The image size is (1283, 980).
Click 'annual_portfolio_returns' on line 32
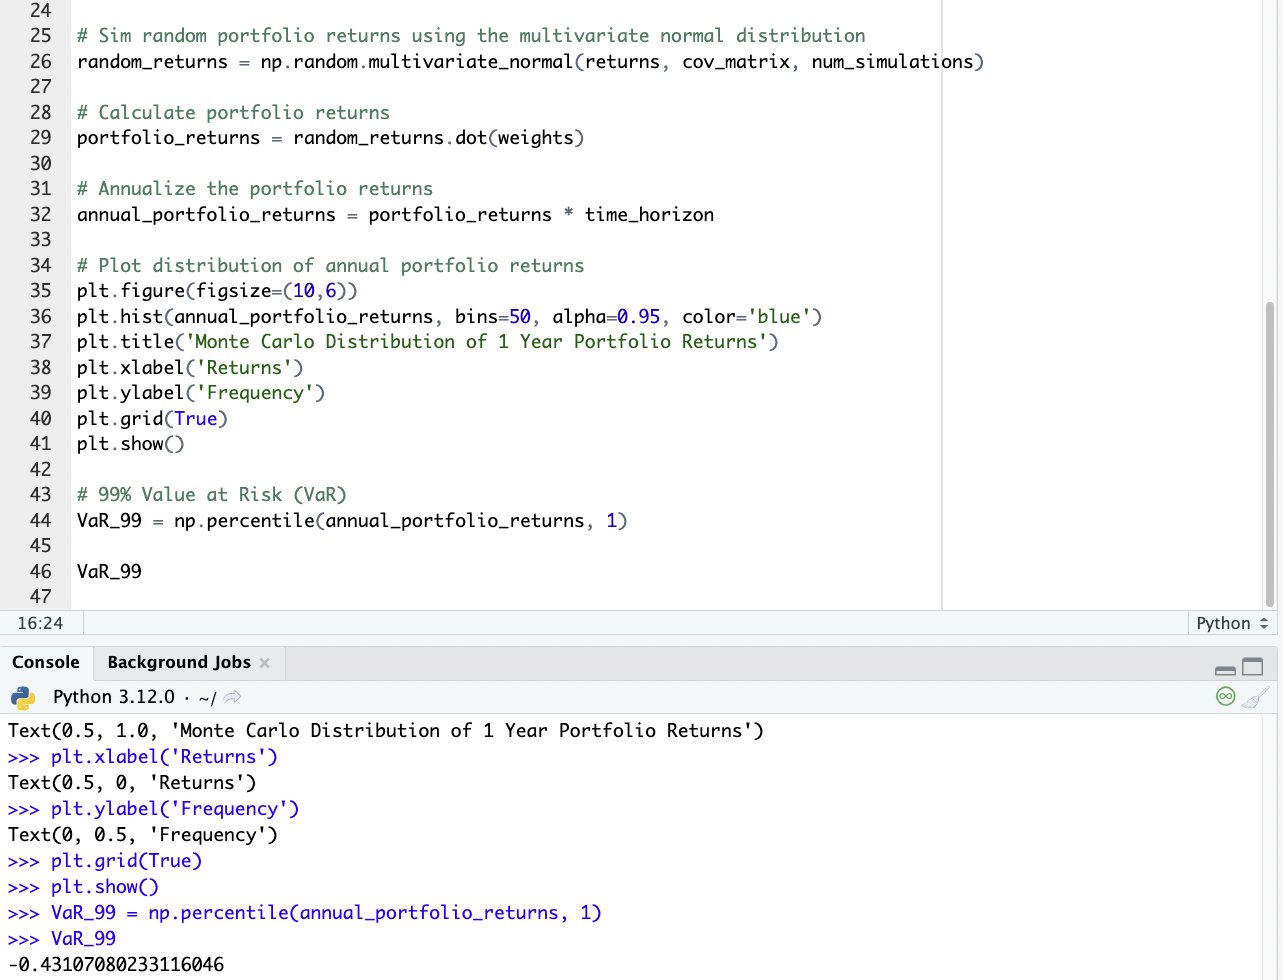pos(206,215)
